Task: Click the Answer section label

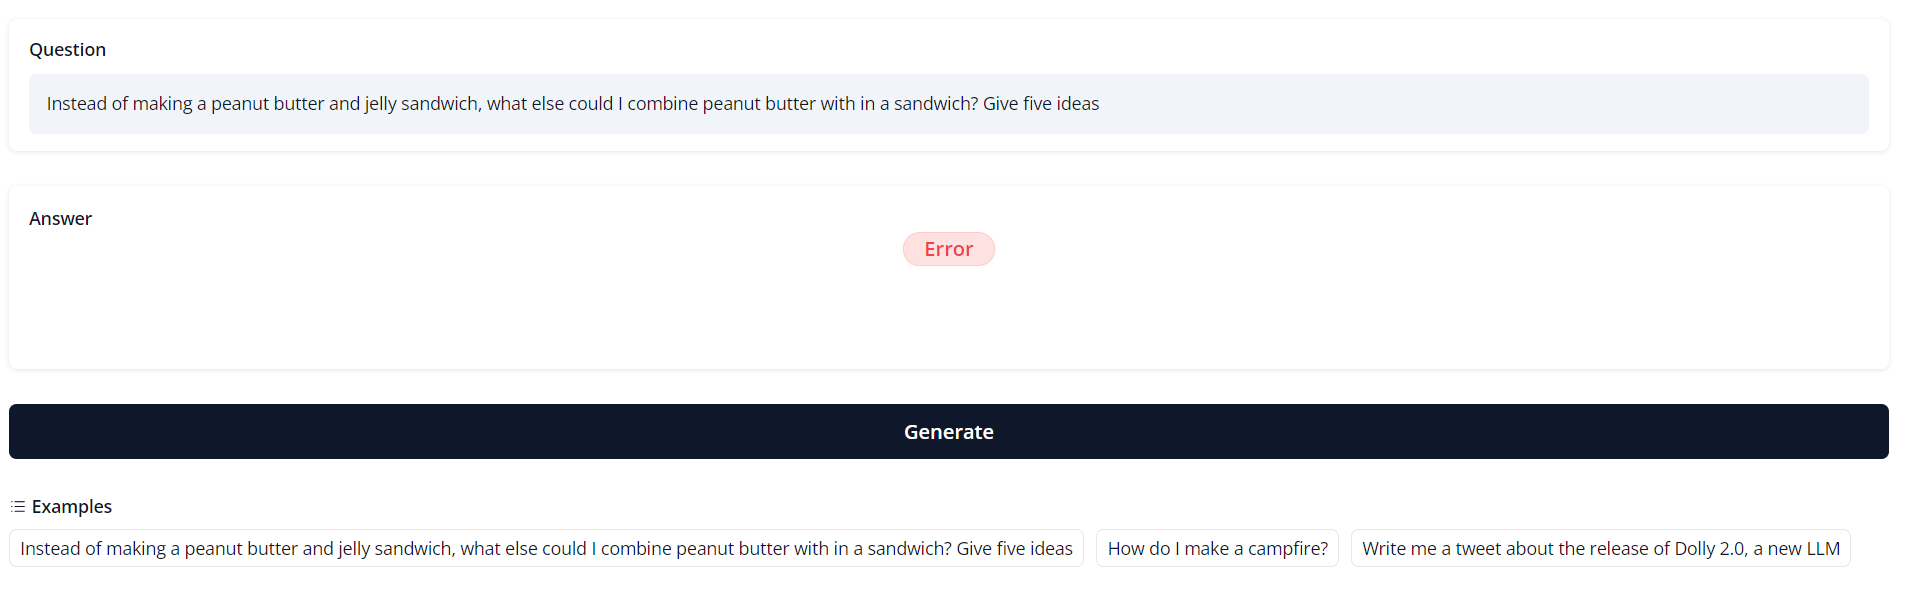Action: tap(60, 219)
